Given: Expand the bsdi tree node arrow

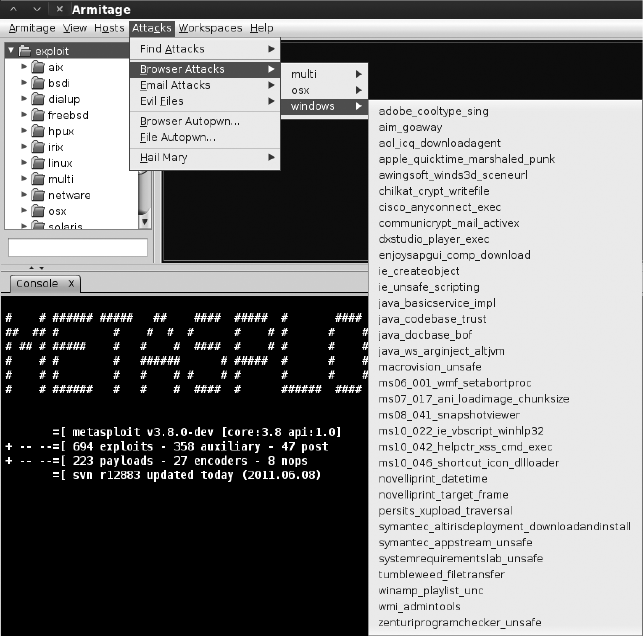Looking at the screenshot, I should click(24, 82).
